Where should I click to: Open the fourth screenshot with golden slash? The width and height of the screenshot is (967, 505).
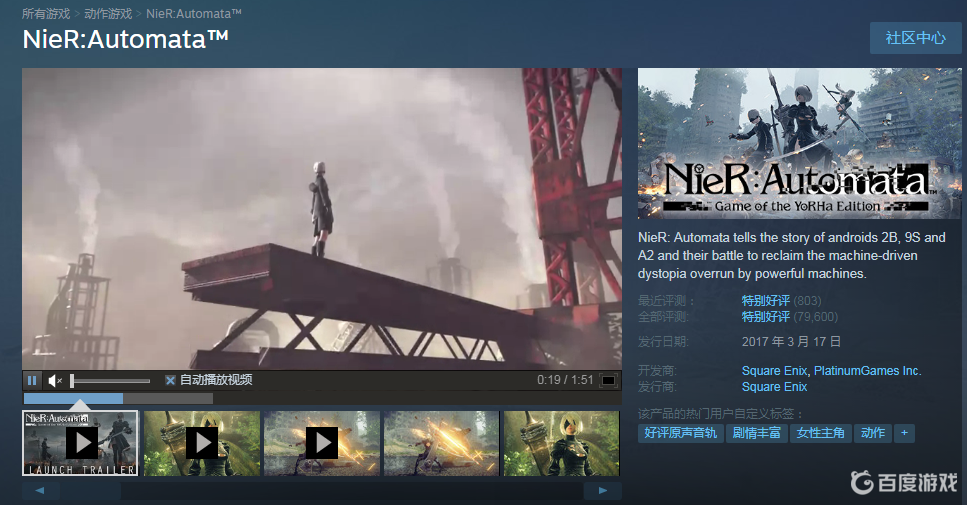tap(441, 443)
